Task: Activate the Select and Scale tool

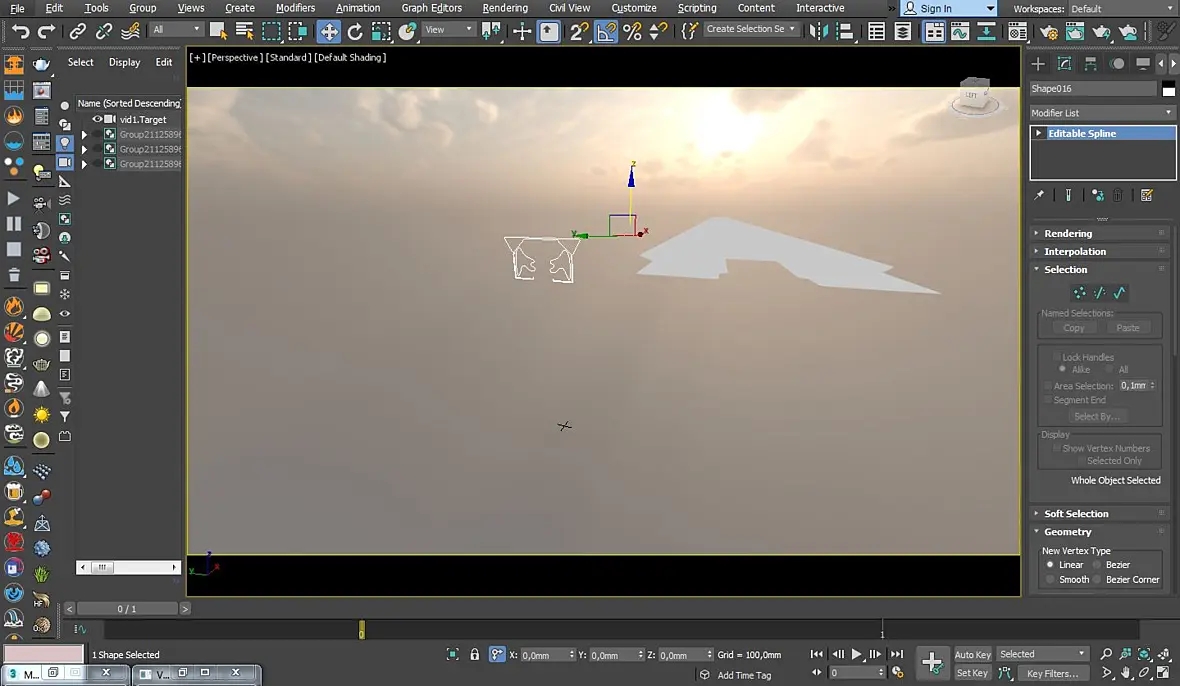Action: 381,31
